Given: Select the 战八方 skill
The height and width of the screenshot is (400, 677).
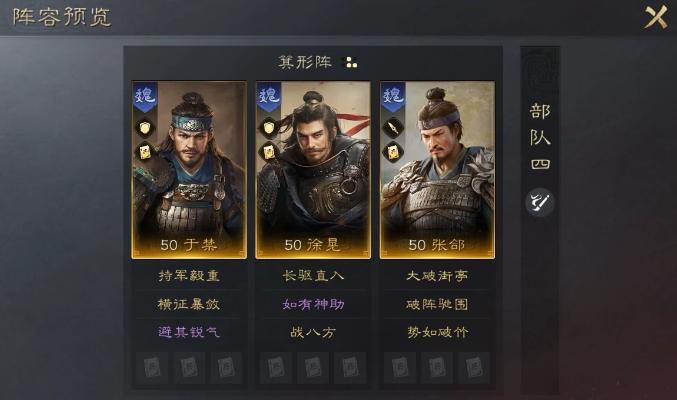Looking at the screenshot, I should [313, 332].
